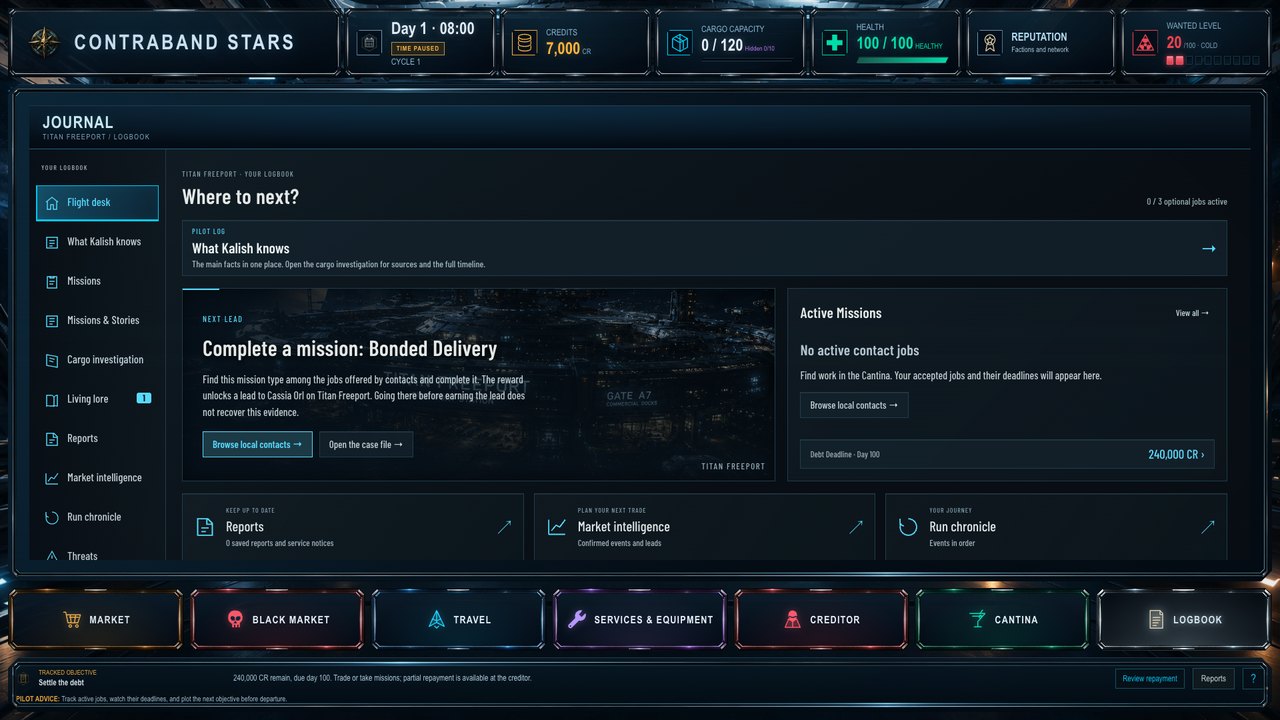
Task: Click the tracked objective pin icon
Action: coord(23,678)
